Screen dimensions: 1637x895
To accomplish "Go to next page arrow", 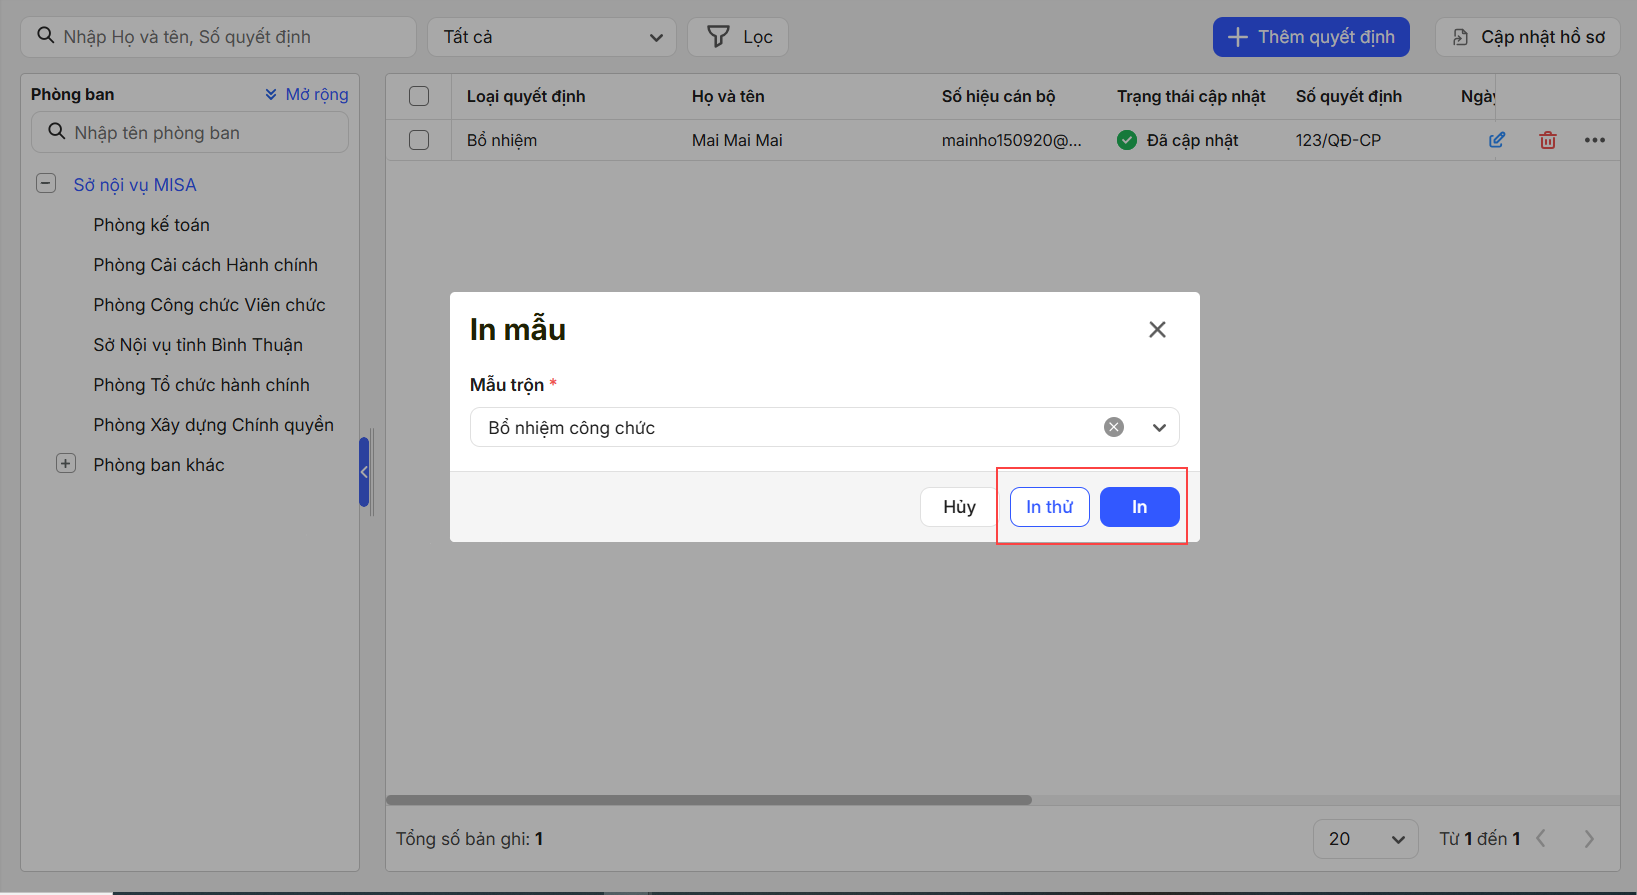I will pos(1588,839).
